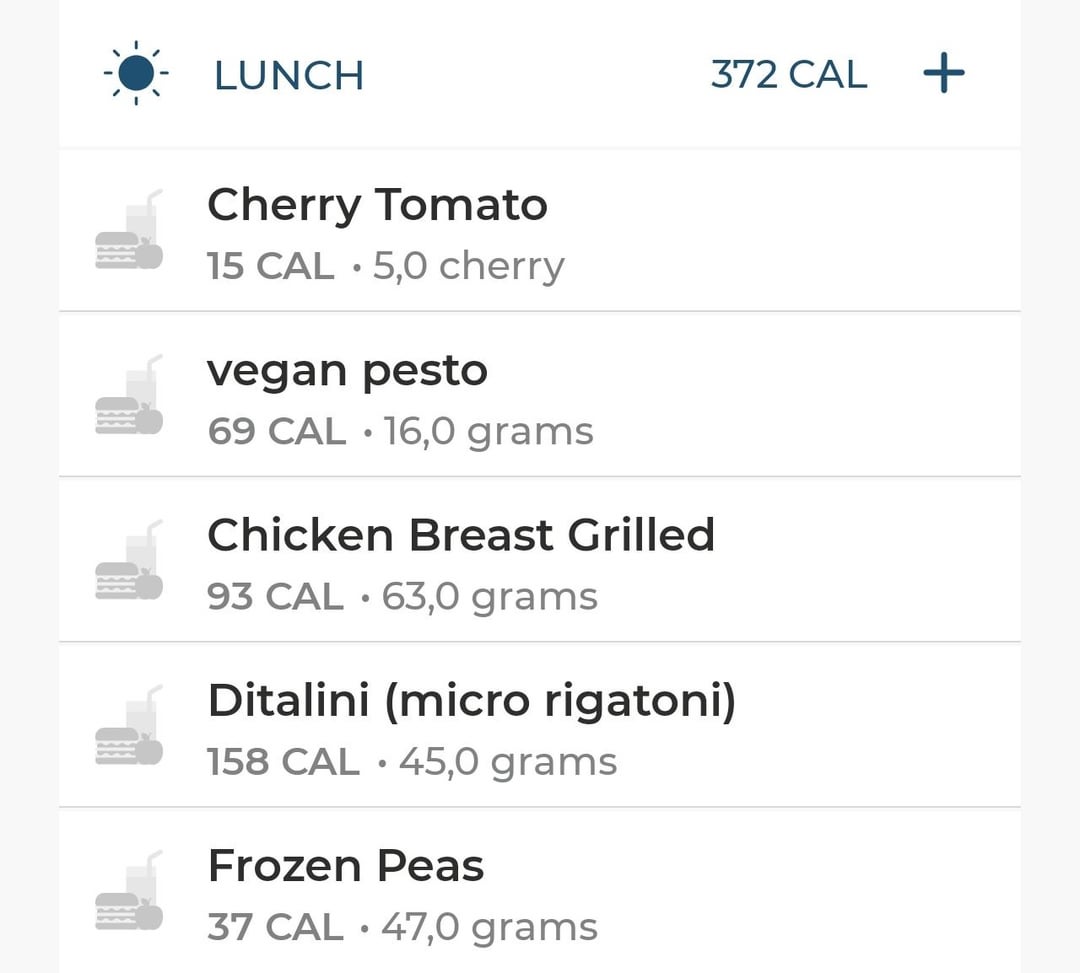Select the Ditalini food icon

point(129,725)
